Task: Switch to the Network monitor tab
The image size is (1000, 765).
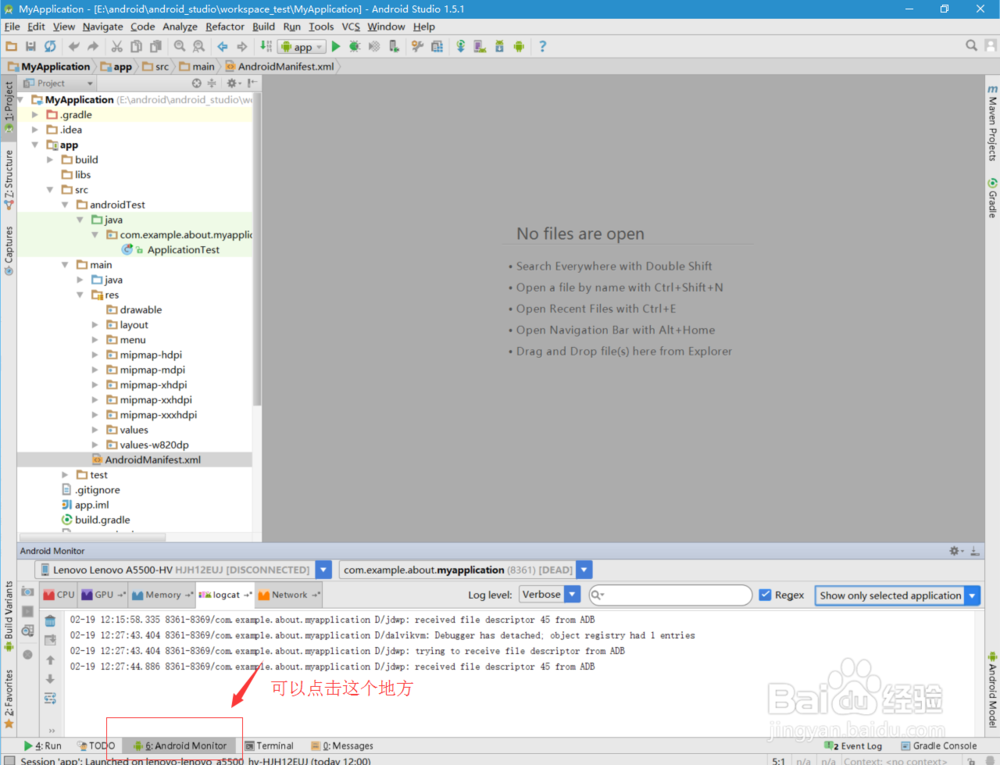Action: coord(289,595)
